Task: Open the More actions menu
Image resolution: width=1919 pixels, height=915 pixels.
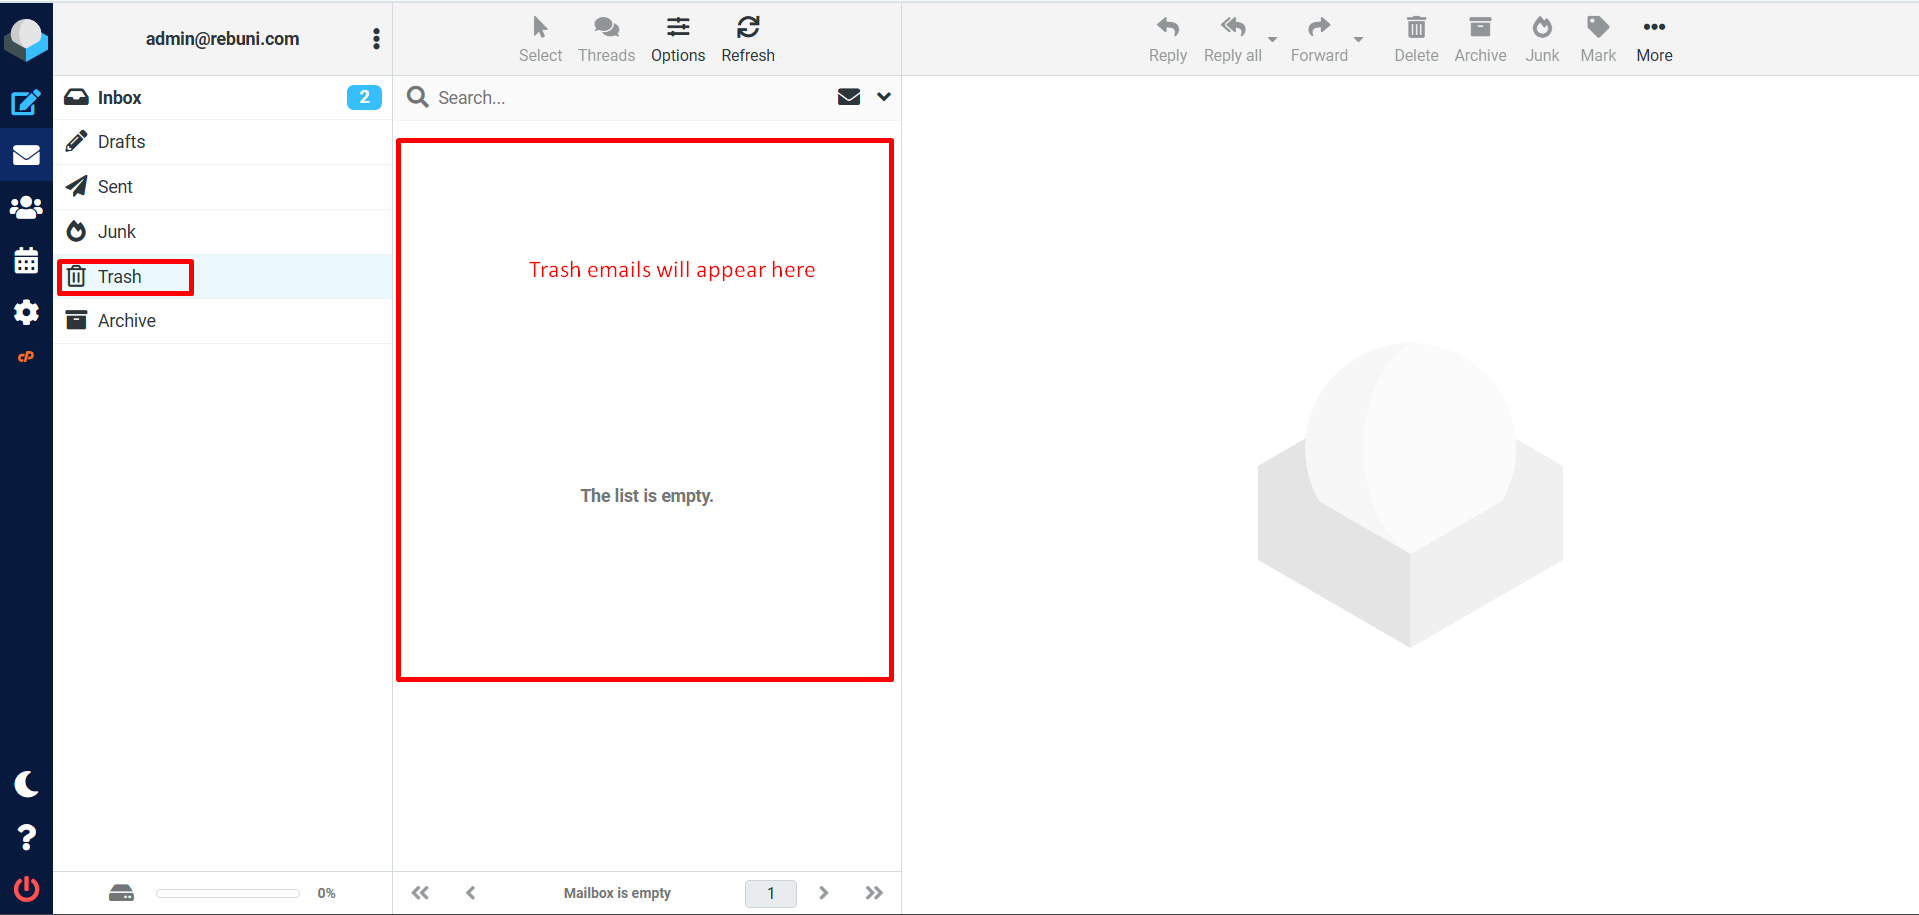Action: tap(1653, 38)
